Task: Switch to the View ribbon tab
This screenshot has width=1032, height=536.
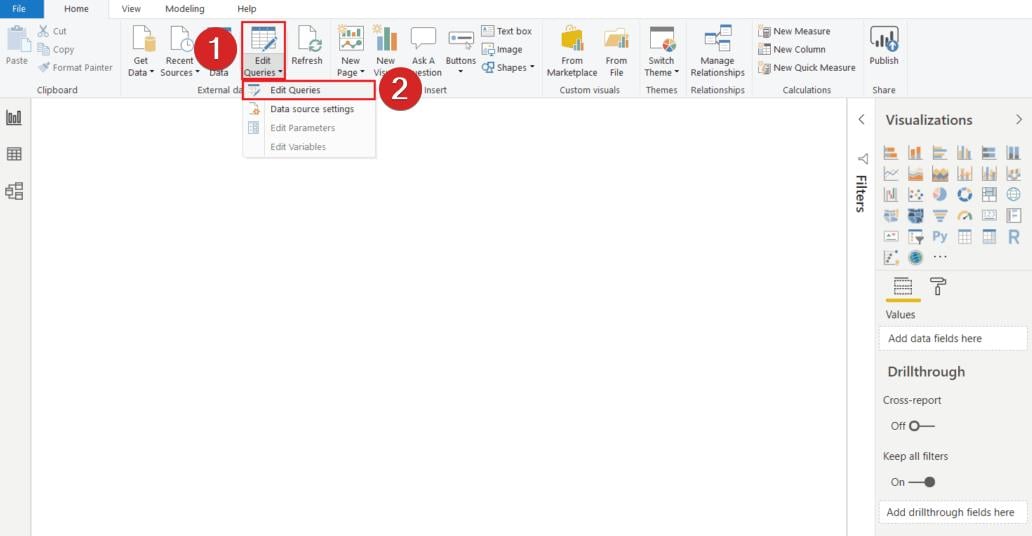Action: click(131, 9)
